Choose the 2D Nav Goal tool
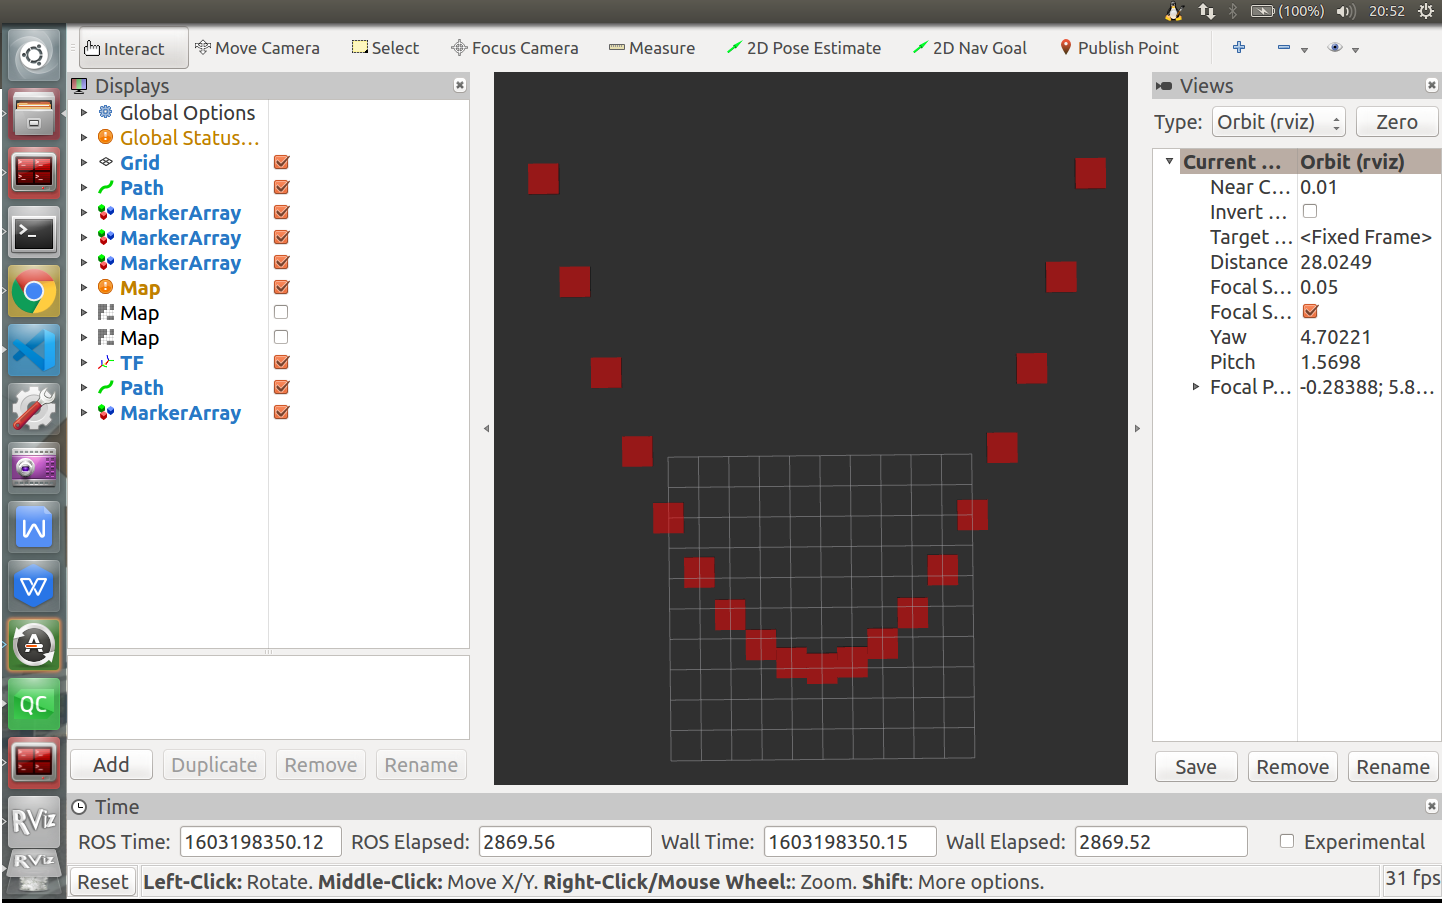The height and width of the screenshot is (903, 1442). click(969, 47)
